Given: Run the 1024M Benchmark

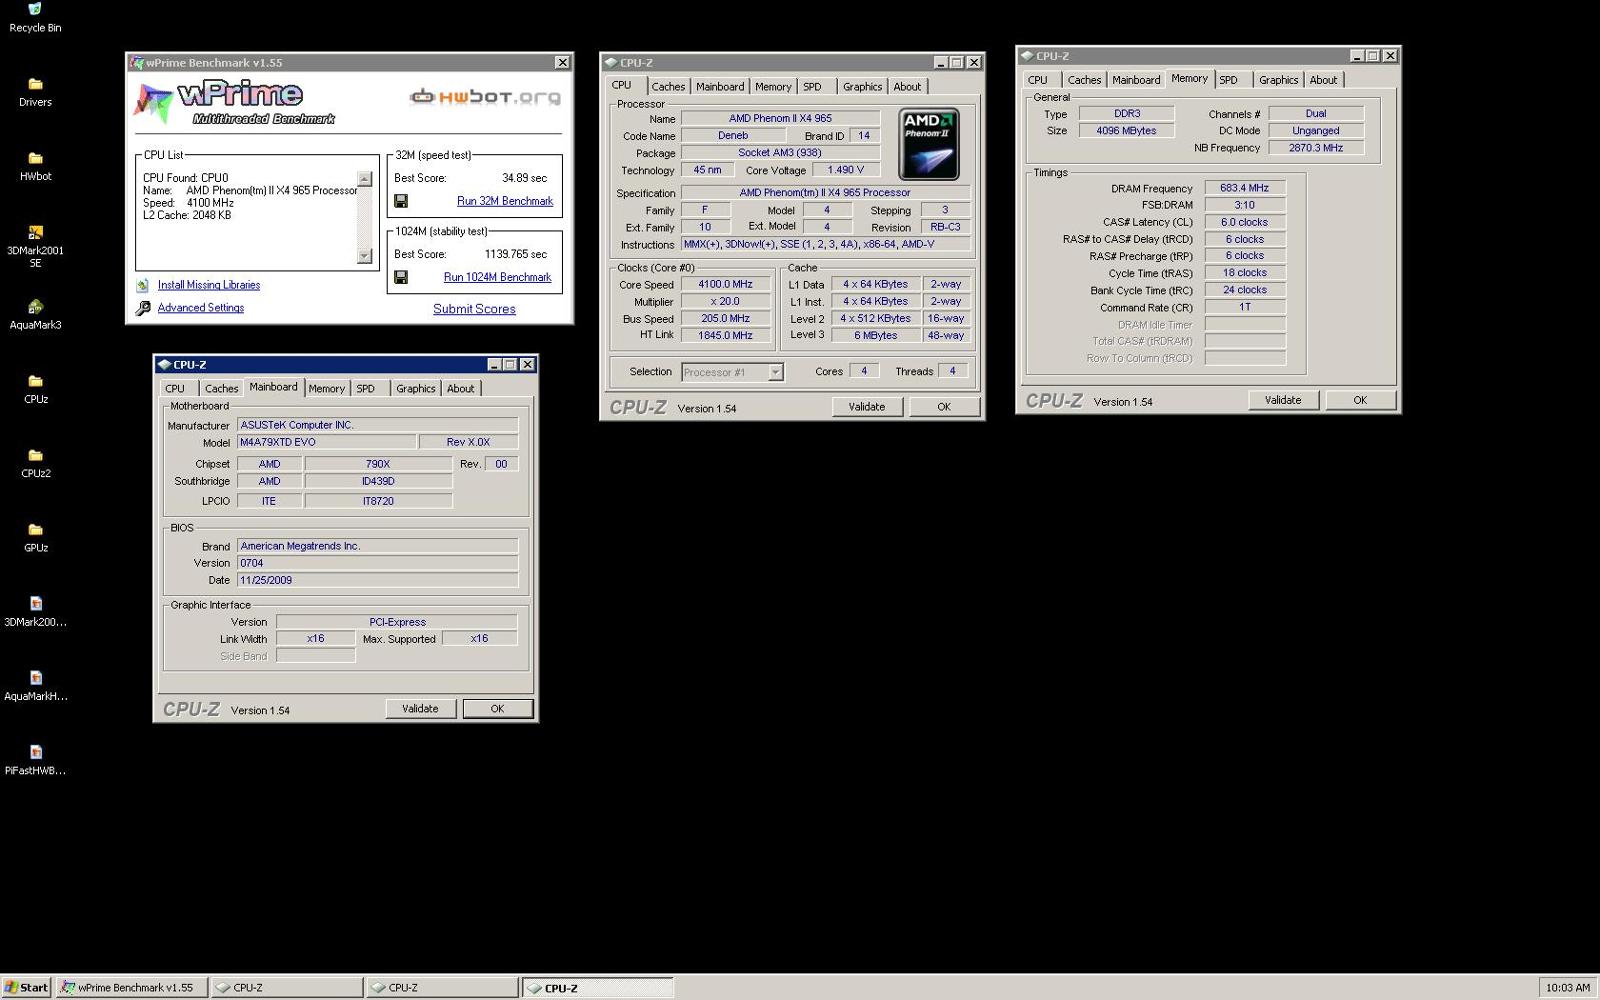Looking at the screenshot, I should tap(497, 277).
